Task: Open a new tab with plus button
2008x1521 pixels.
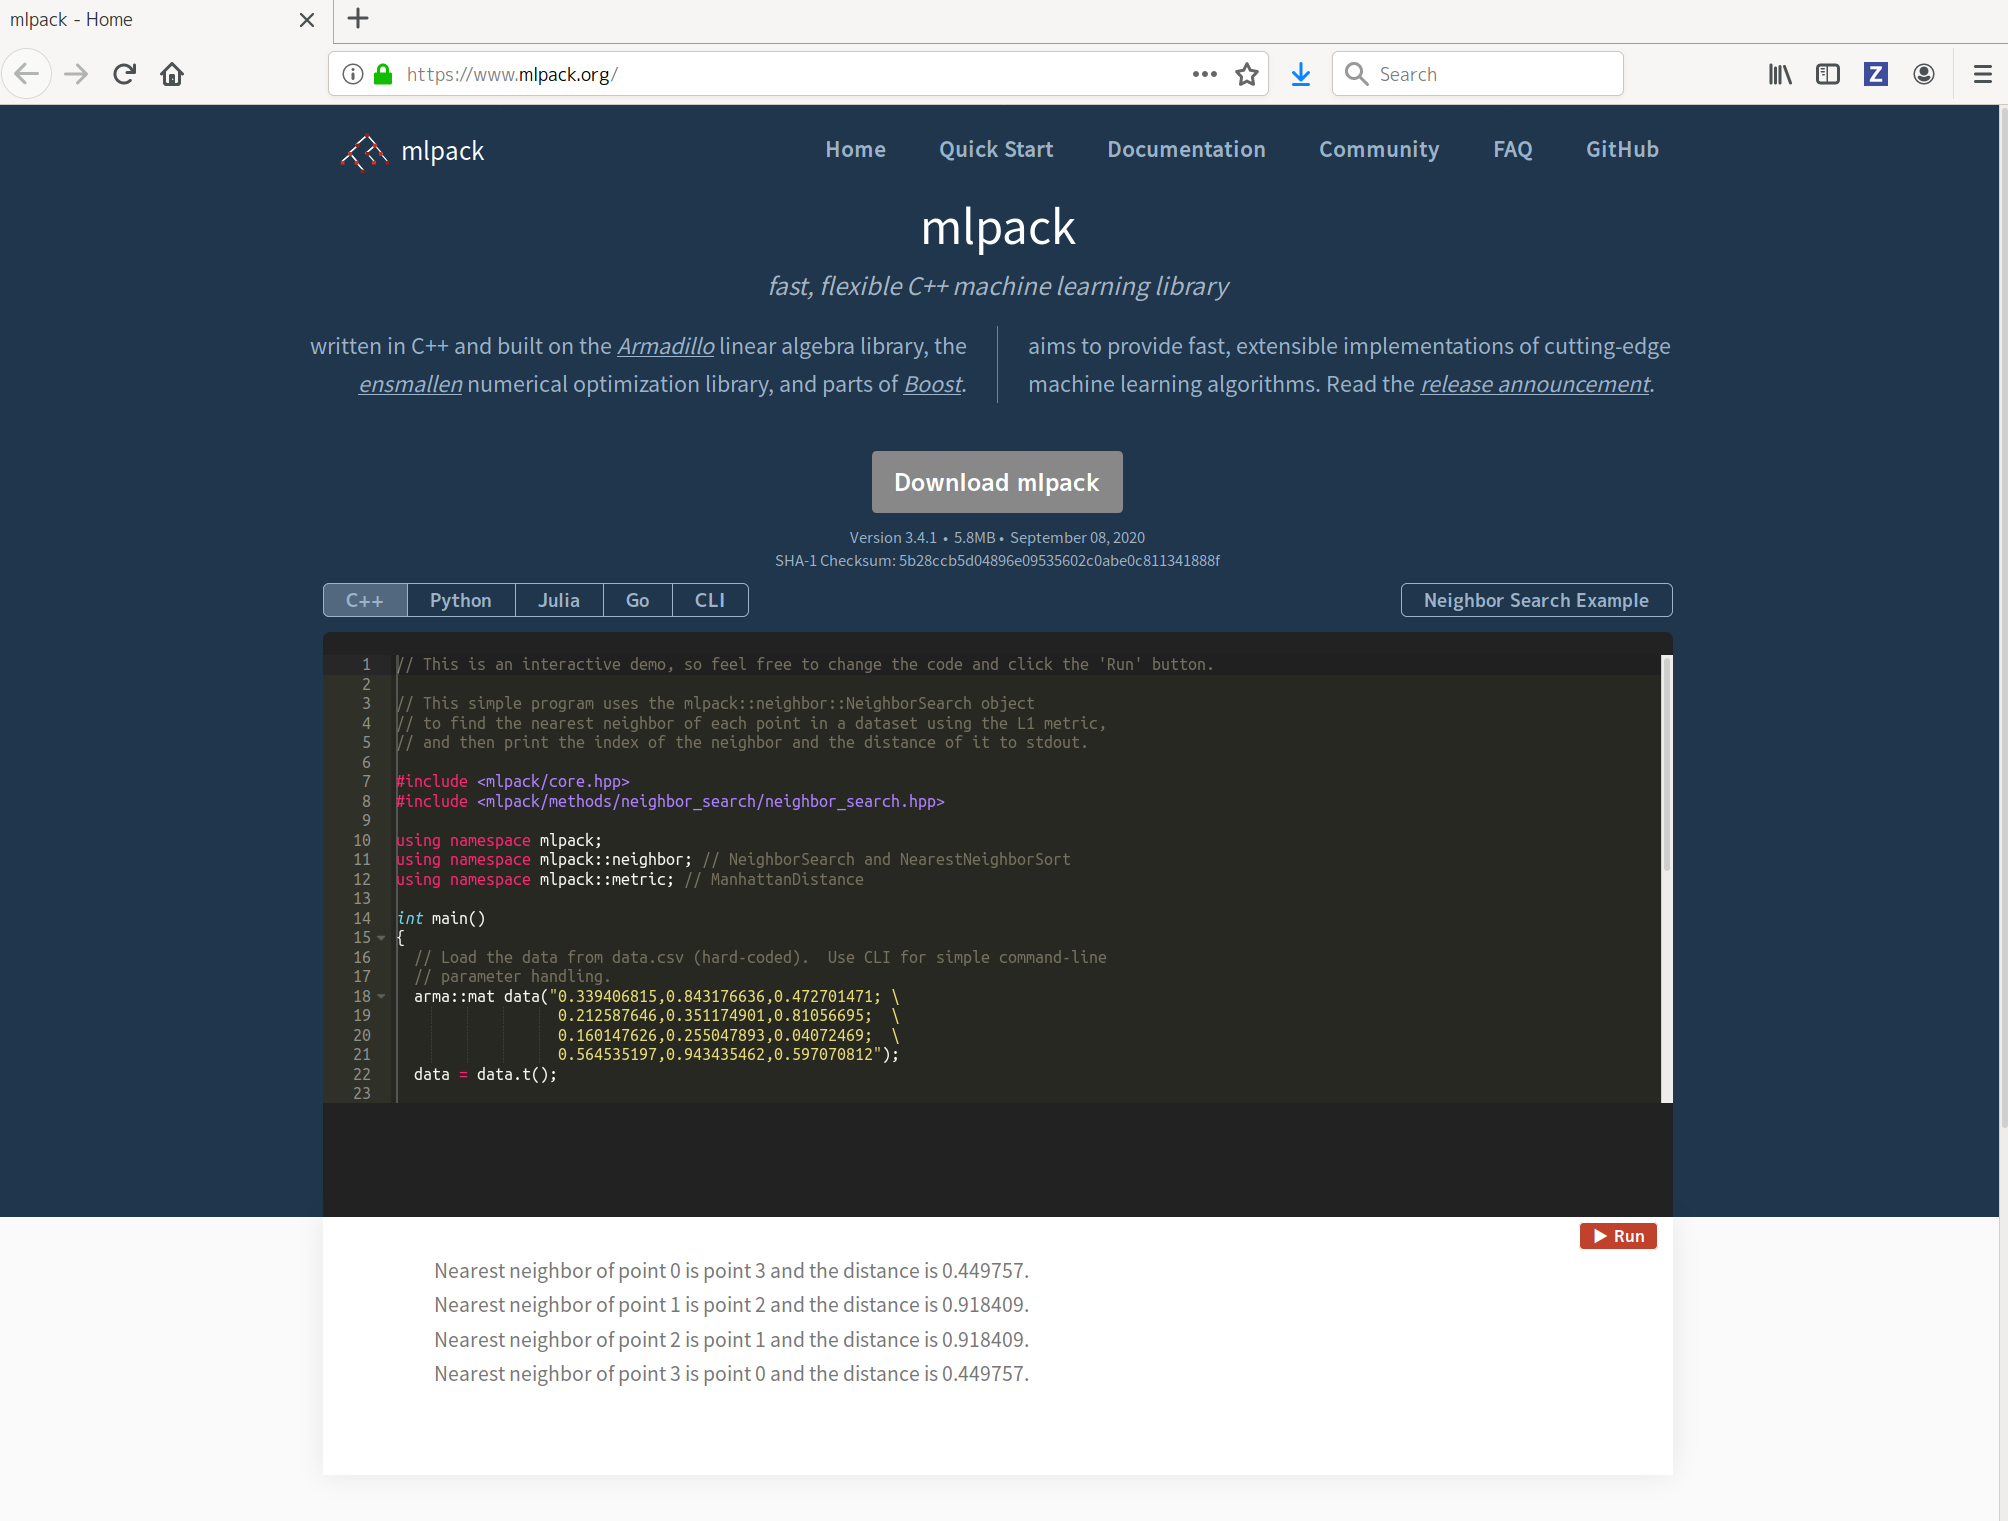Action: pos(358,19)
